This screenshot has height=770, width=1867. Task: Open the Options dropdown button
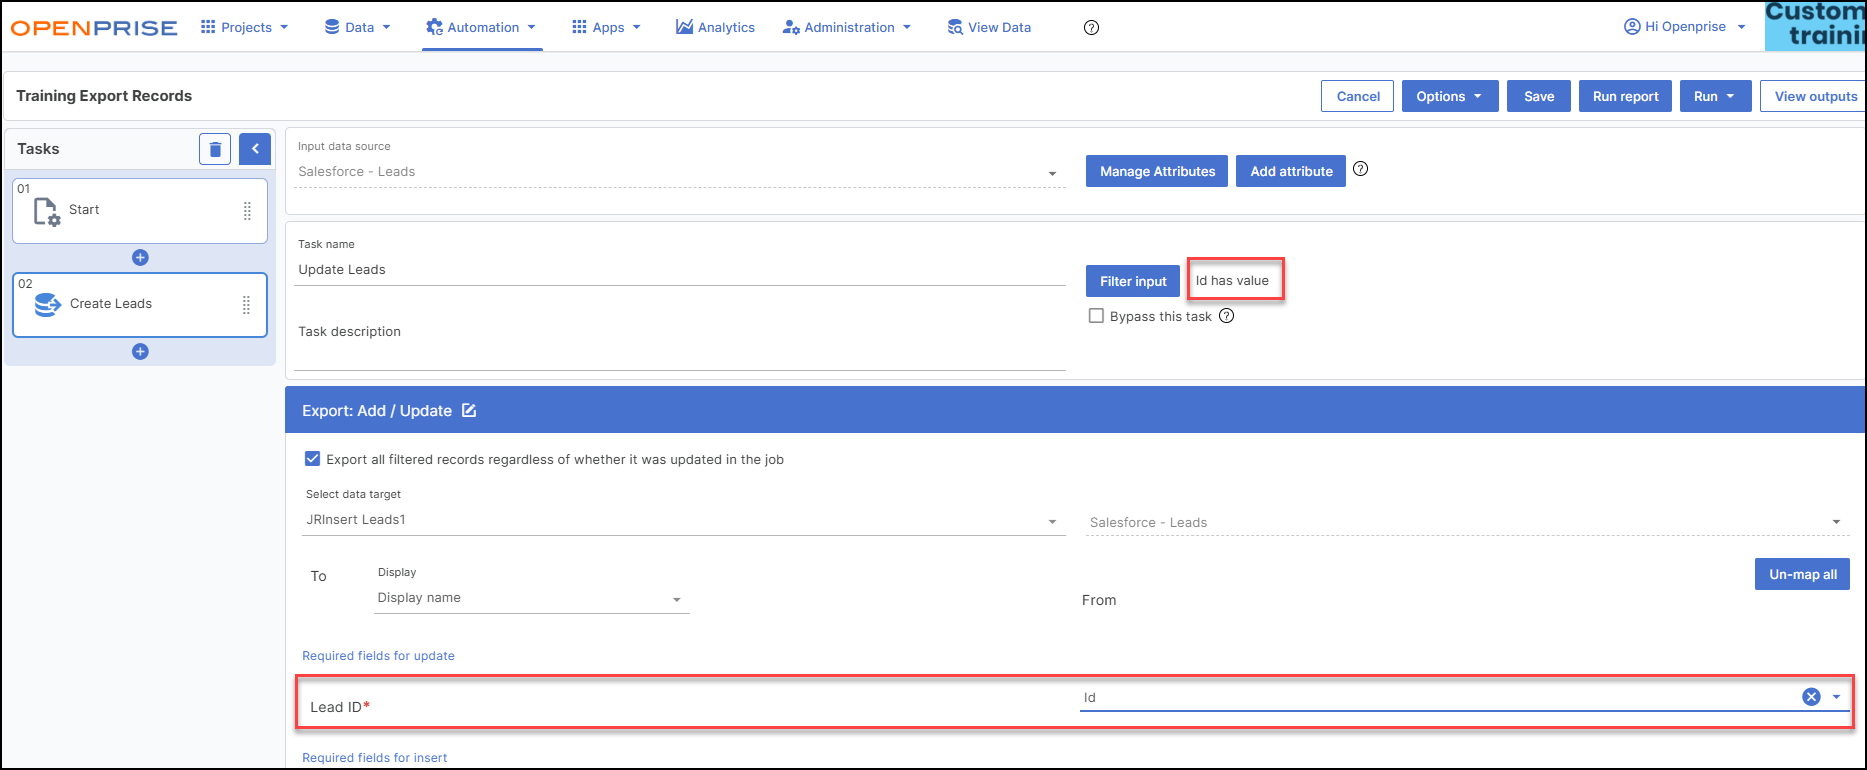(1449, 96)
